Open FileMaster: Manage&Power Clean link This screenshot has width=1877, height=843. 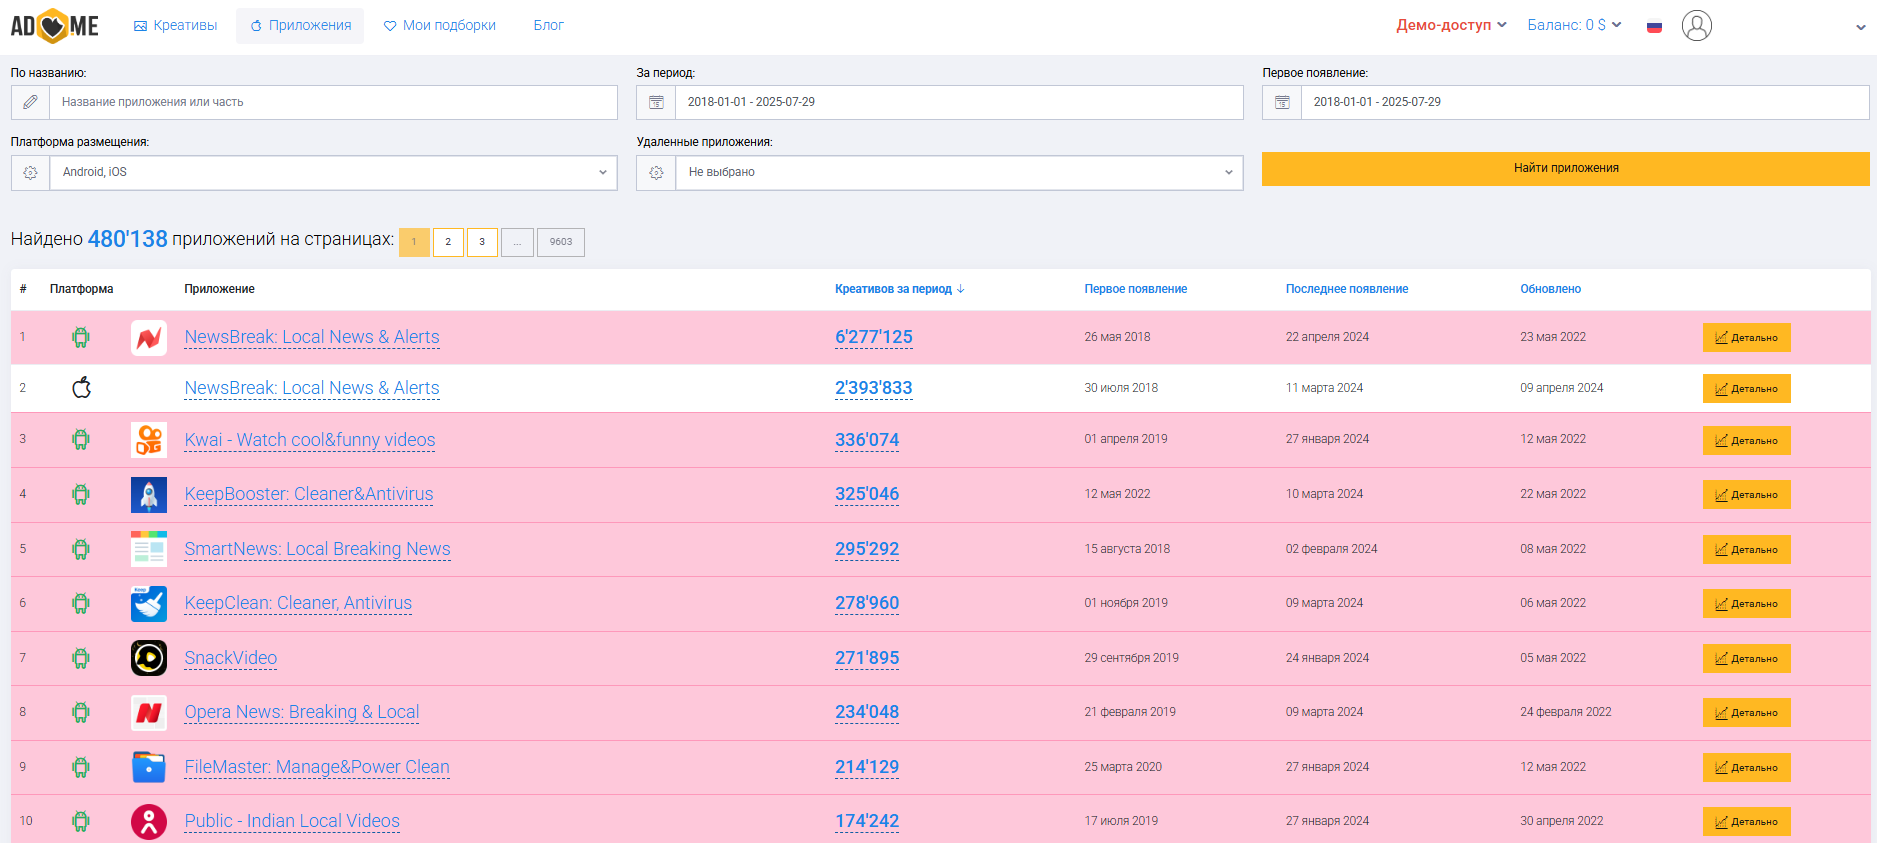(317, 767)
